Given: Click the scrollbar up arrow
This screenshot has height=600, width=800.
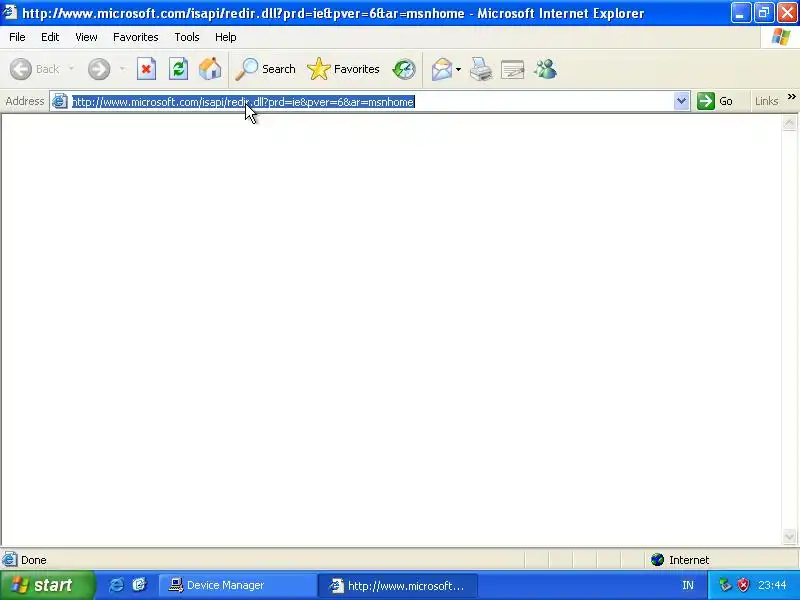Looking at the screenshot, I should point(789,123).
